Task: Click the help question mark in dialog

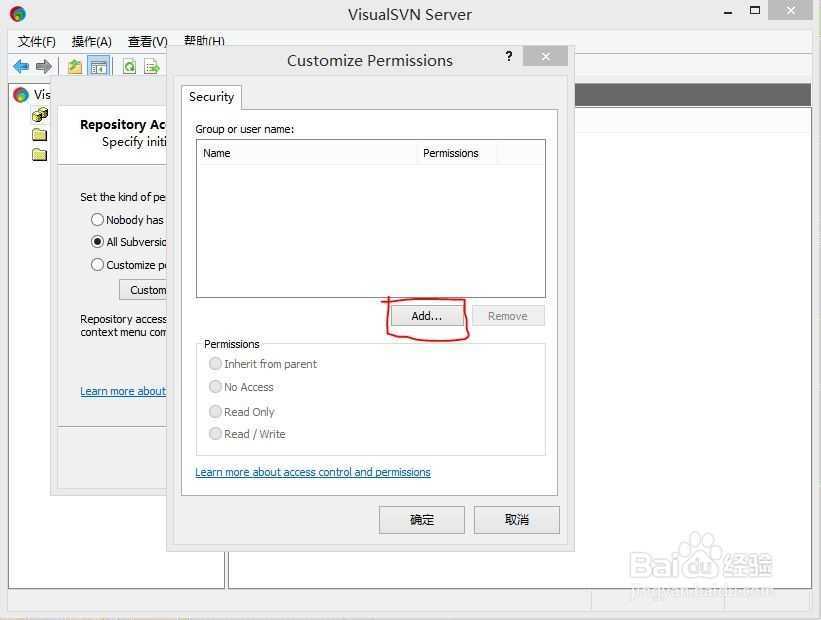Action: pos(508,57)
